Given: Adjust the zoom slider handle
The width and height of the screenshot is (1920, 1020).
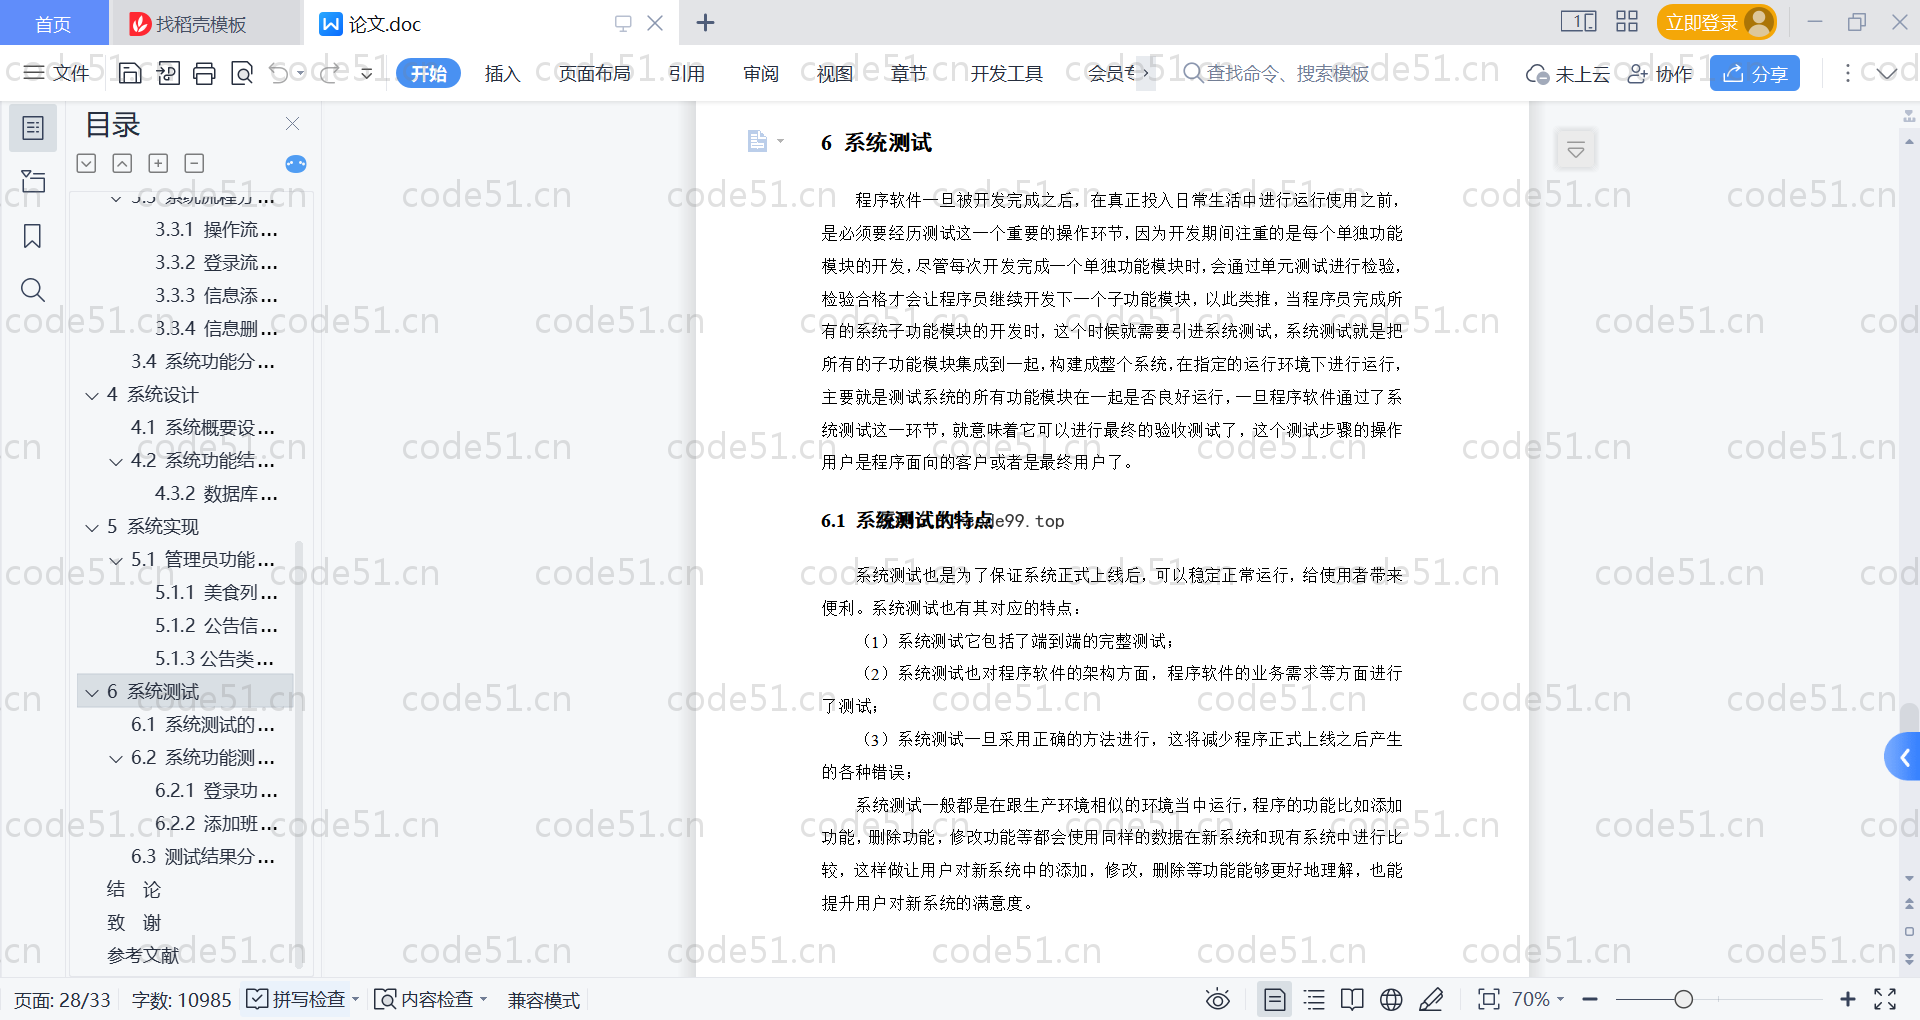Looking at the screenshot, I should (x=1684, y=999).
